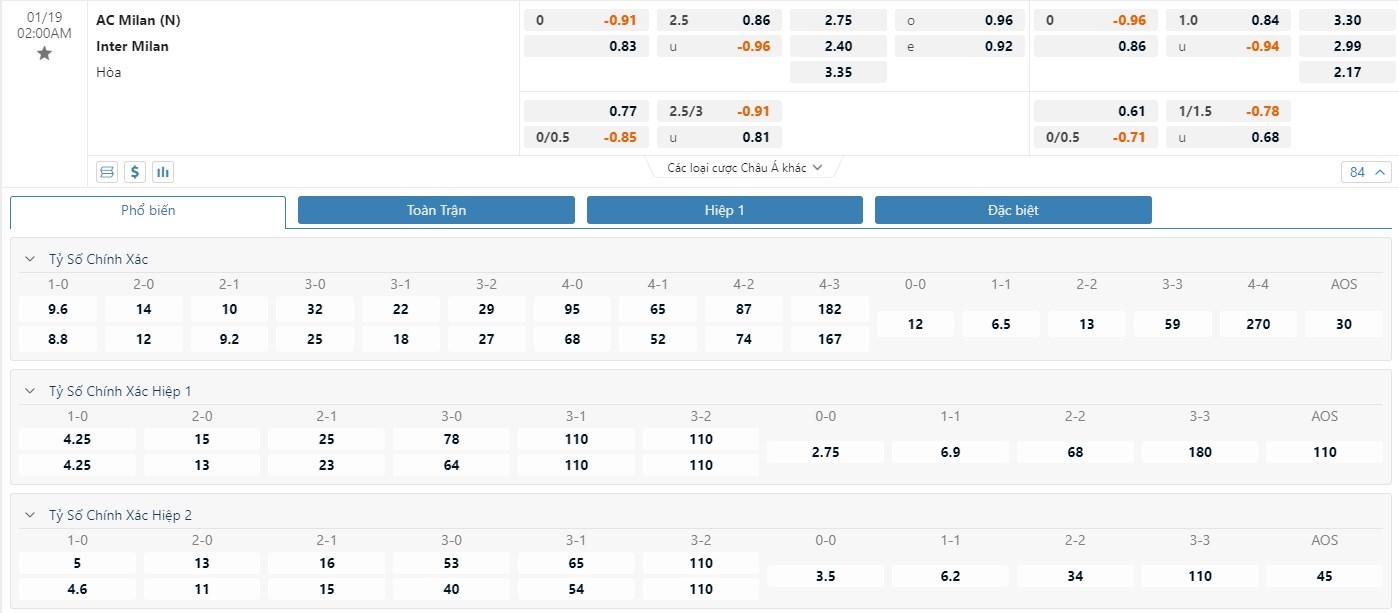Pick 2.75 odds for first-half 0-0 score
The height and width of the screenshot is (613, 1399).
tap(825, 452)
